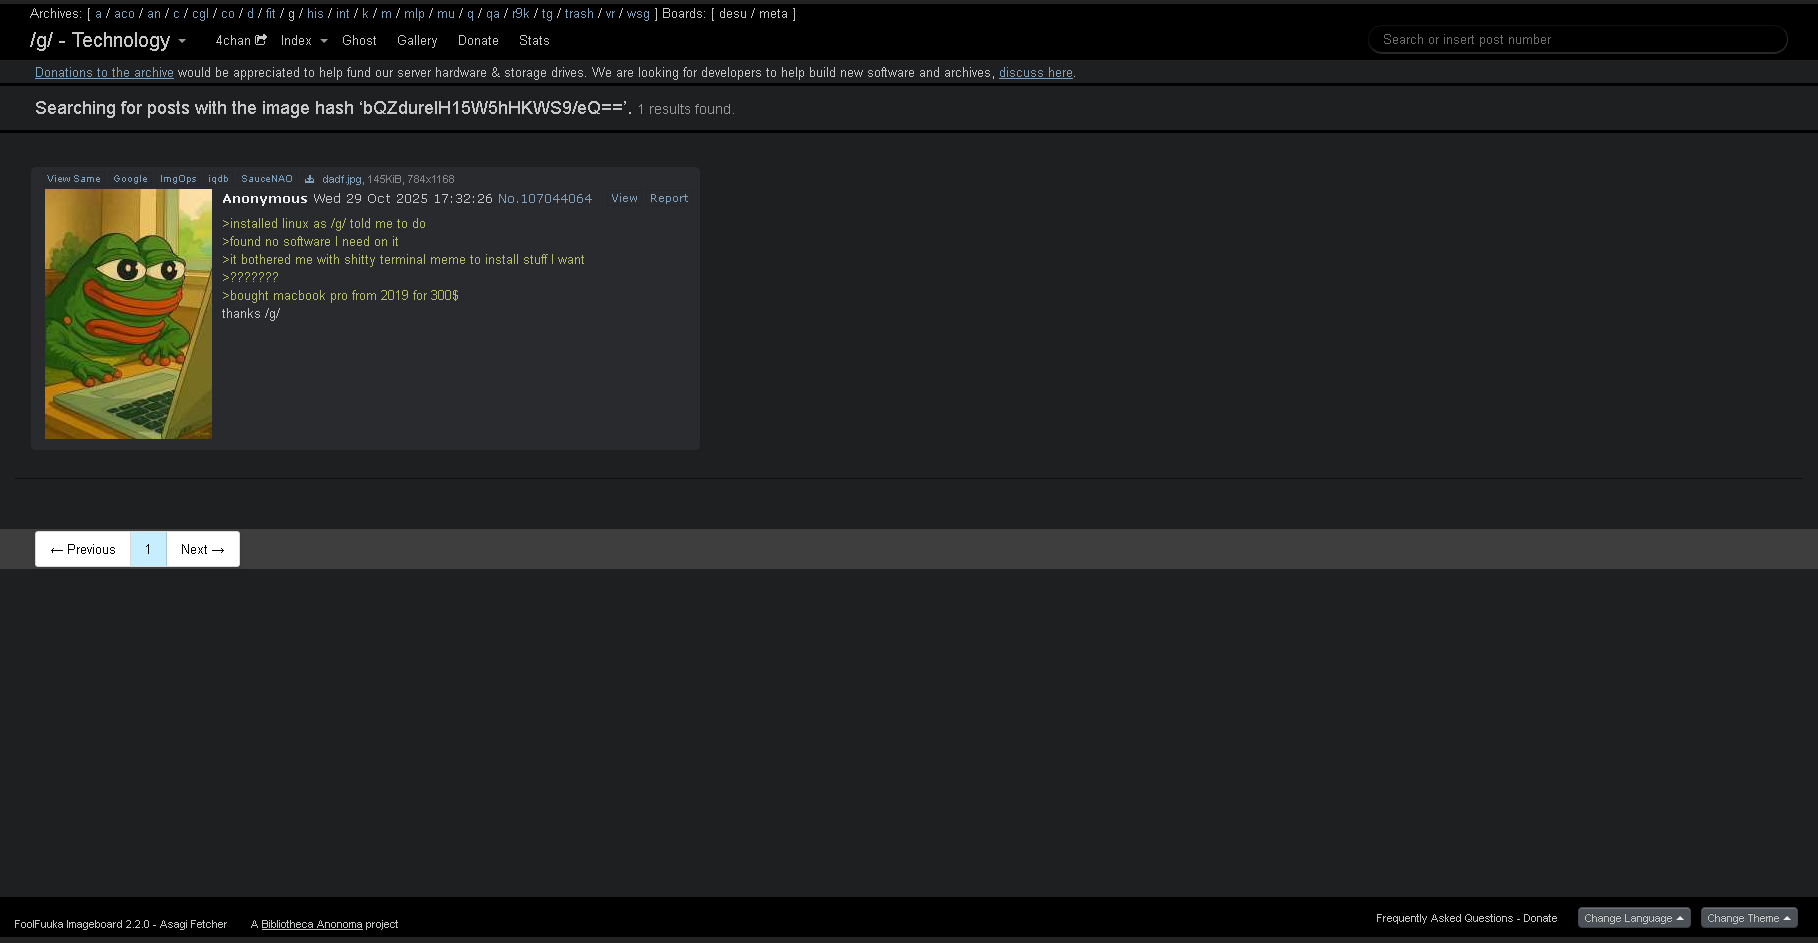Open the meta board link
Screen dimensions: 1818x943
[x=773, y=14]
